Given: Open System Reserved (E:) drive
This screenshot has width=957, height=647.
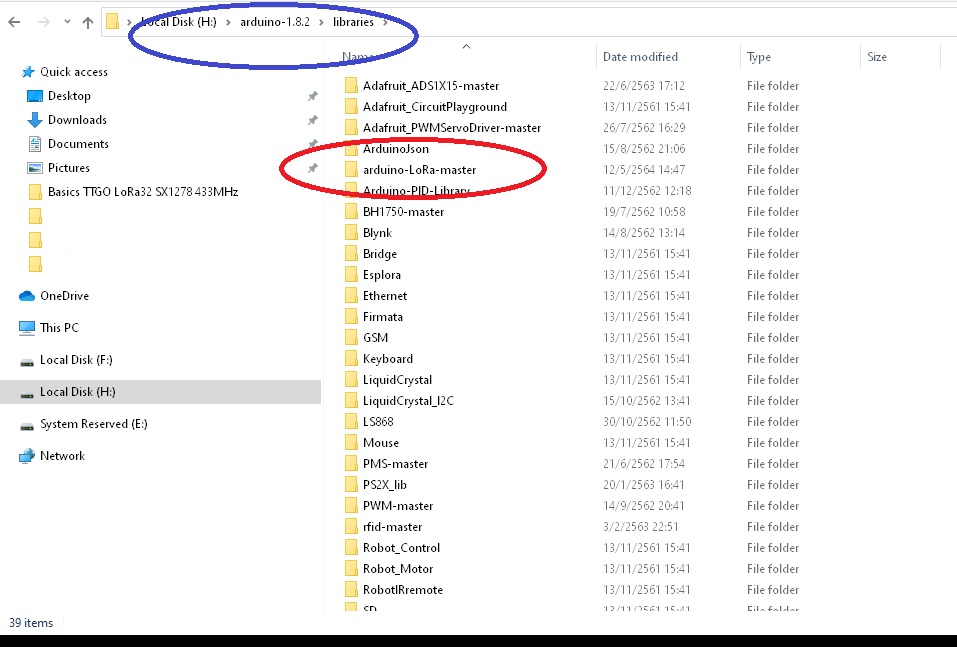Looking at the screenshot, I should 93,424.
